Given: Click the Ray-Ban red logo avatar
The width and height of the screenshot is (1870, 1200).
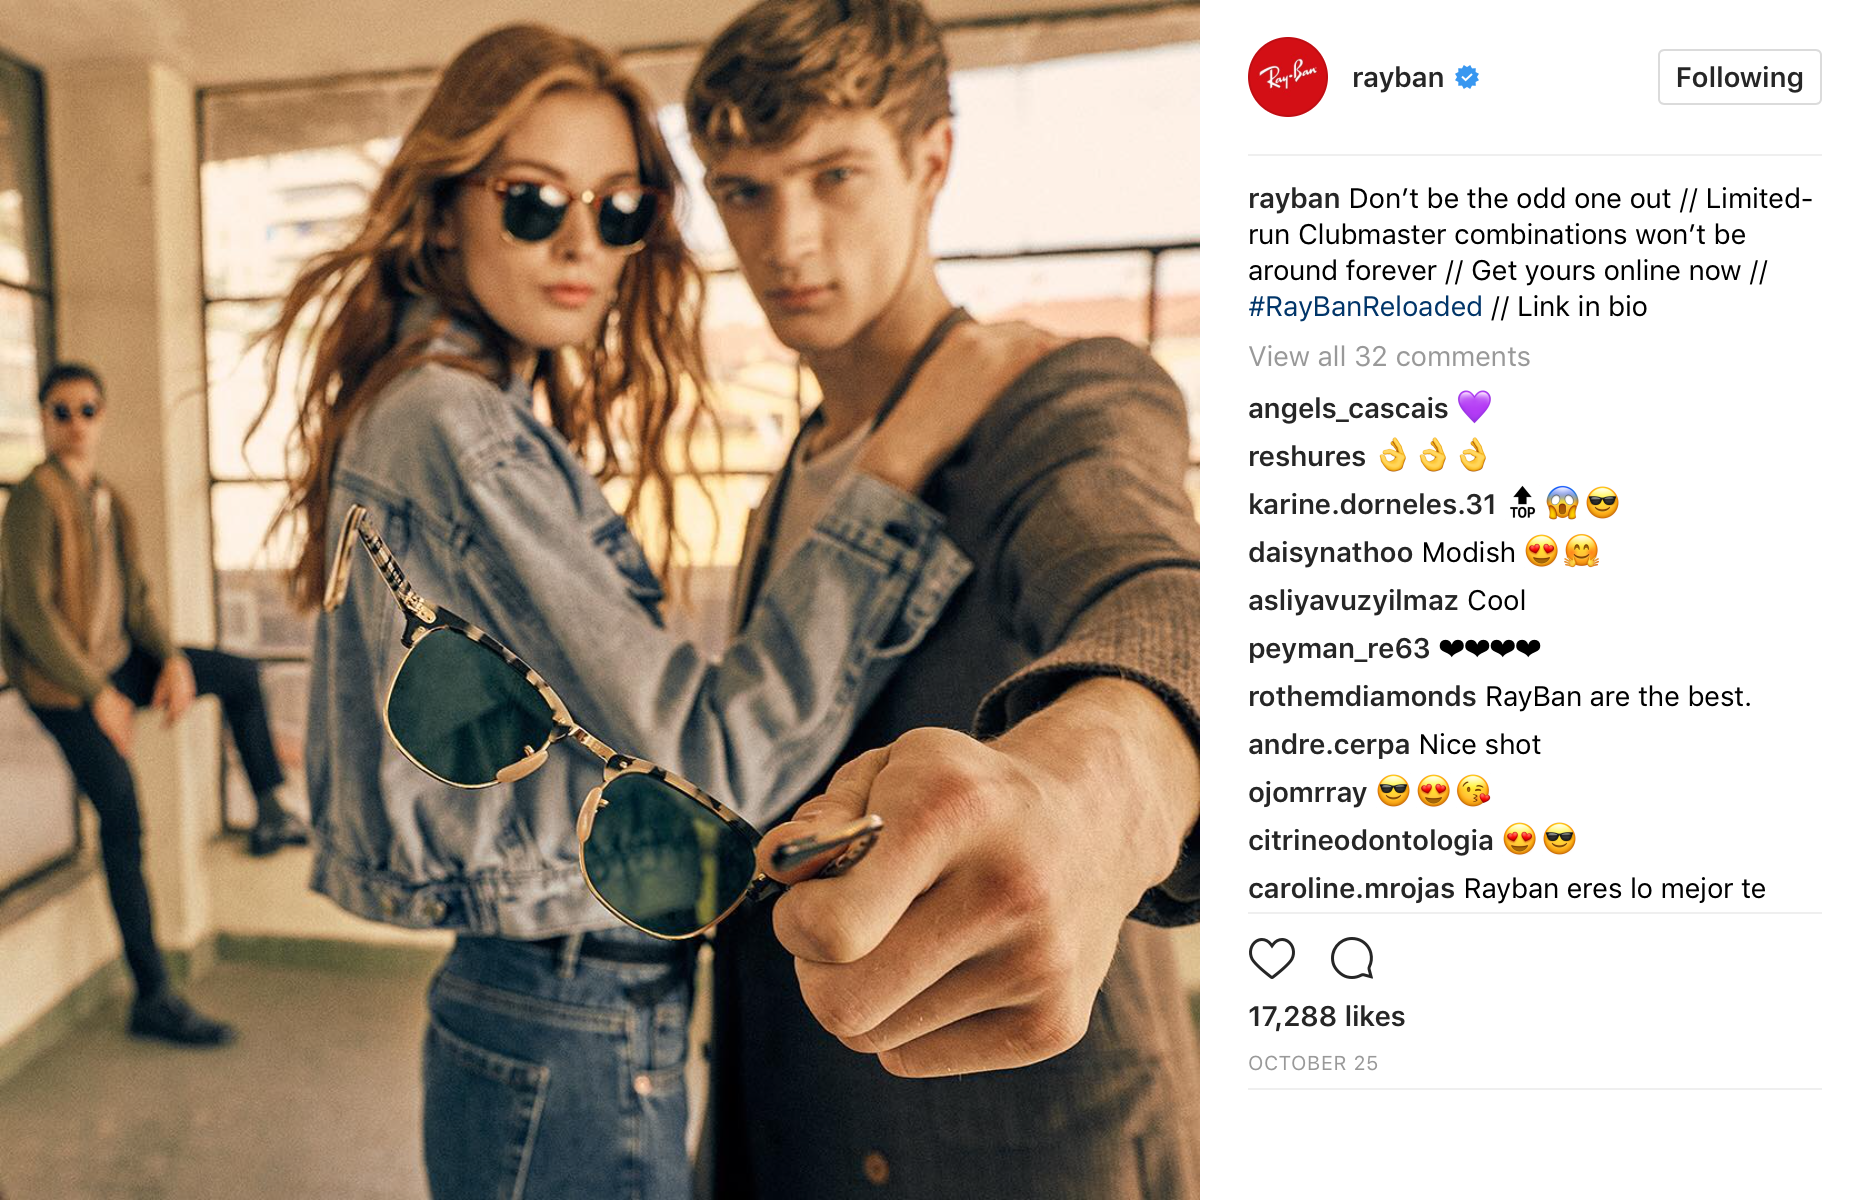Looking at the screenshot, I should pyautogui.click(x=1288, y=77).
